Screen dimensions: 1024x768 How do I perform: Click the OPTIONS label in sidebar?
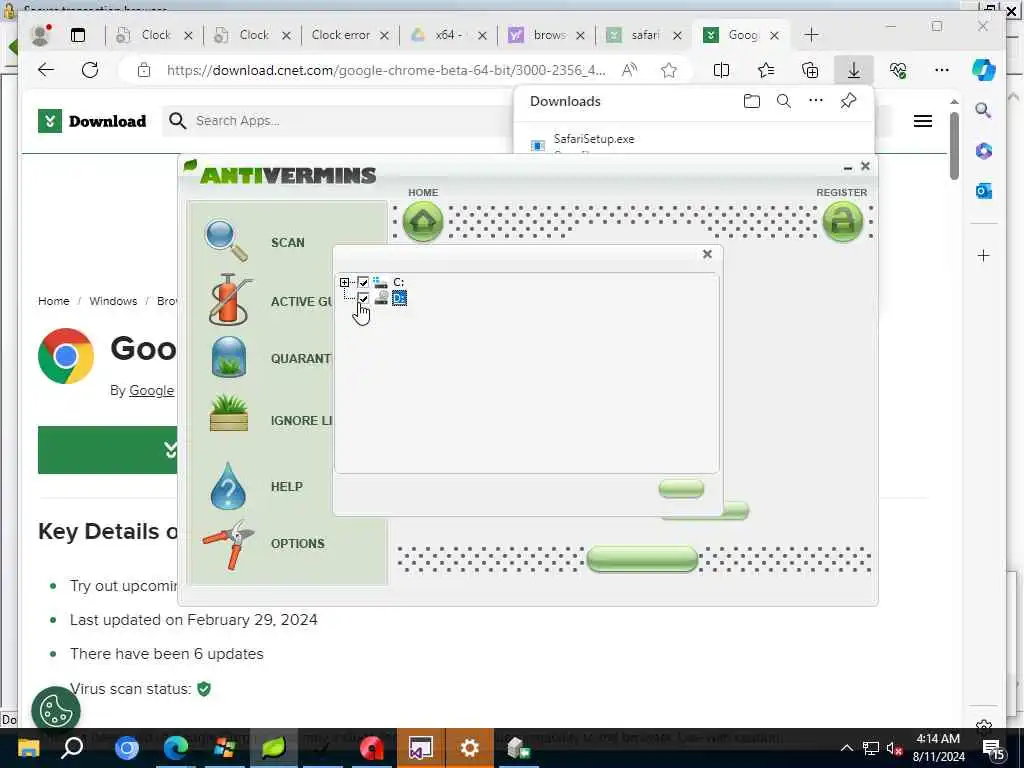tap(297, 543)
